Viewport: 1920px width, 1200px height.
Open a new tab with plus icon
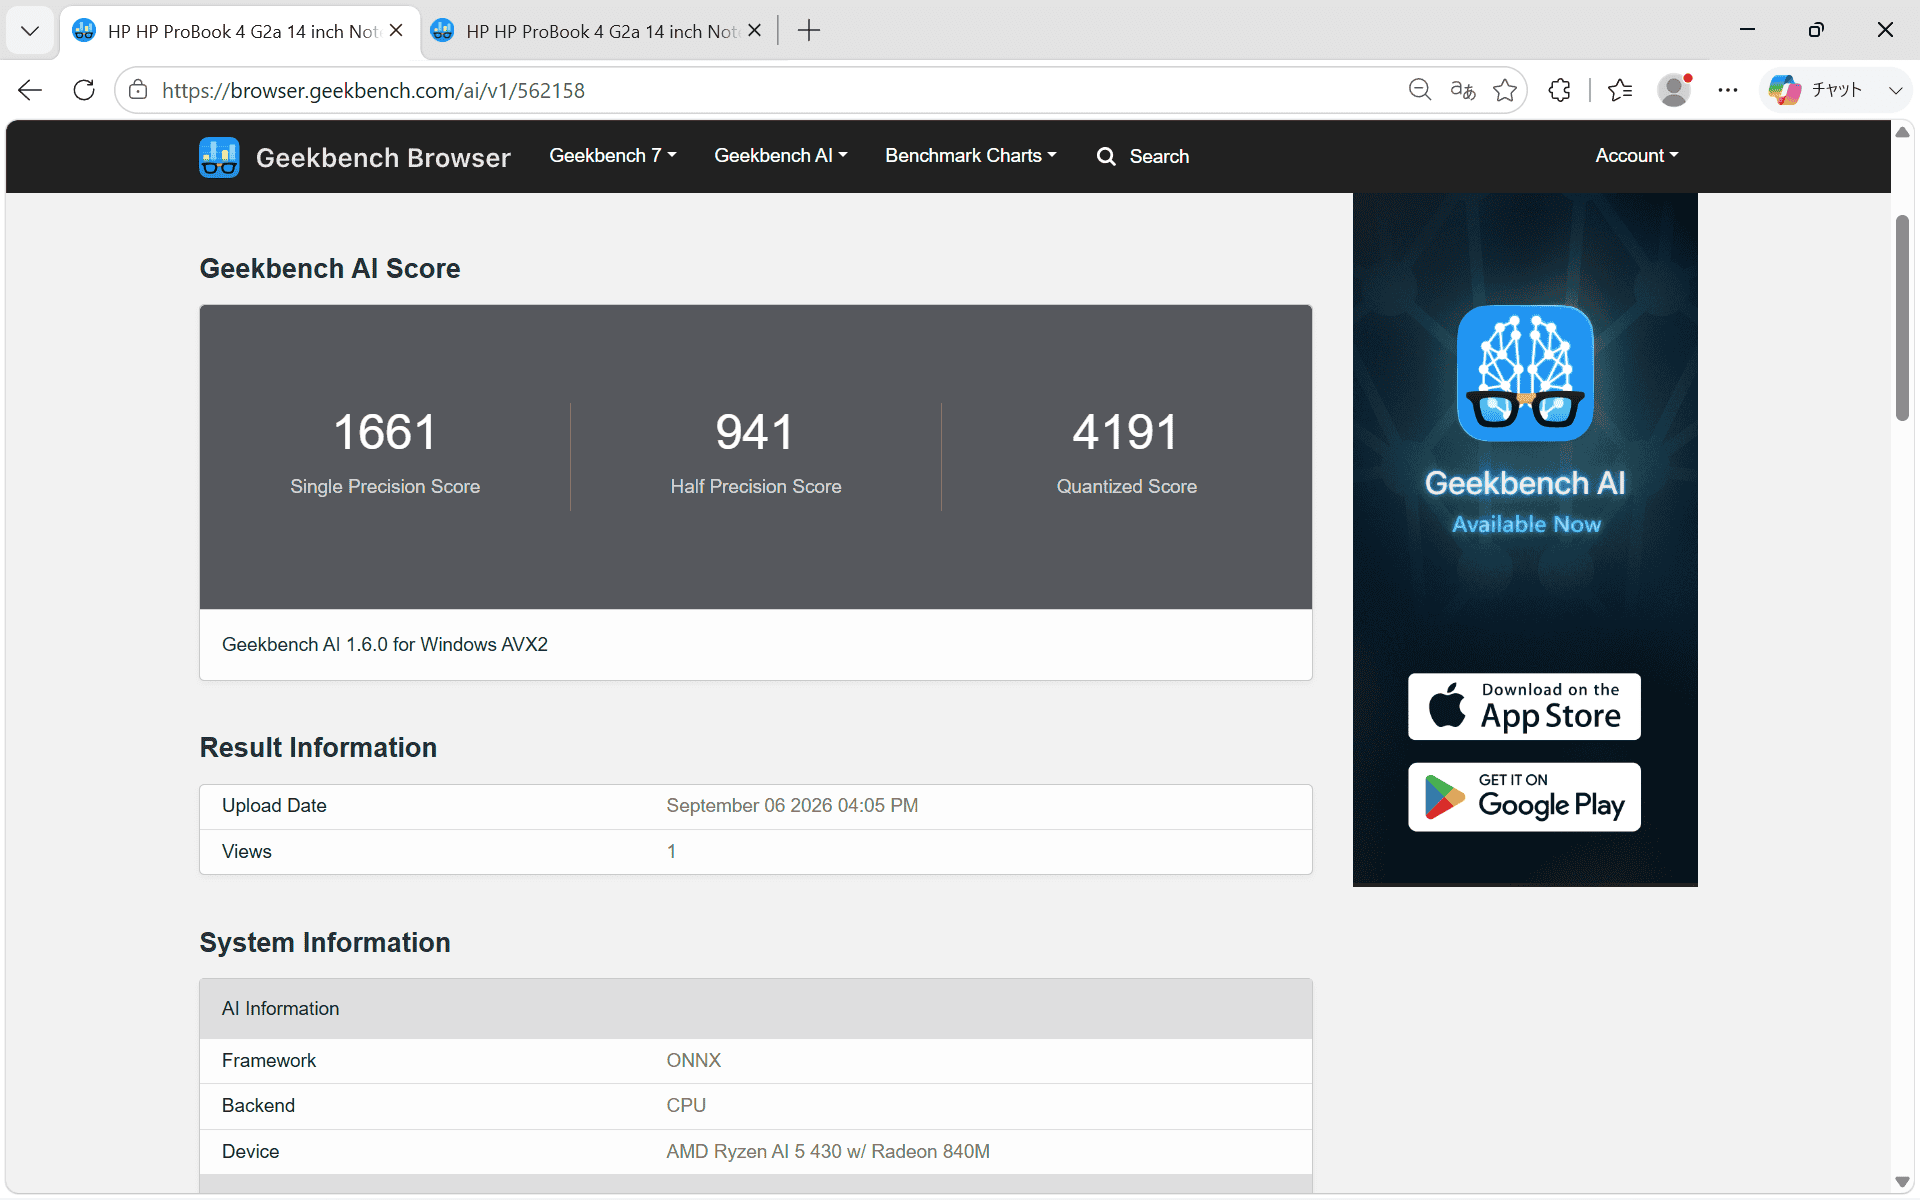click(809, 31)
